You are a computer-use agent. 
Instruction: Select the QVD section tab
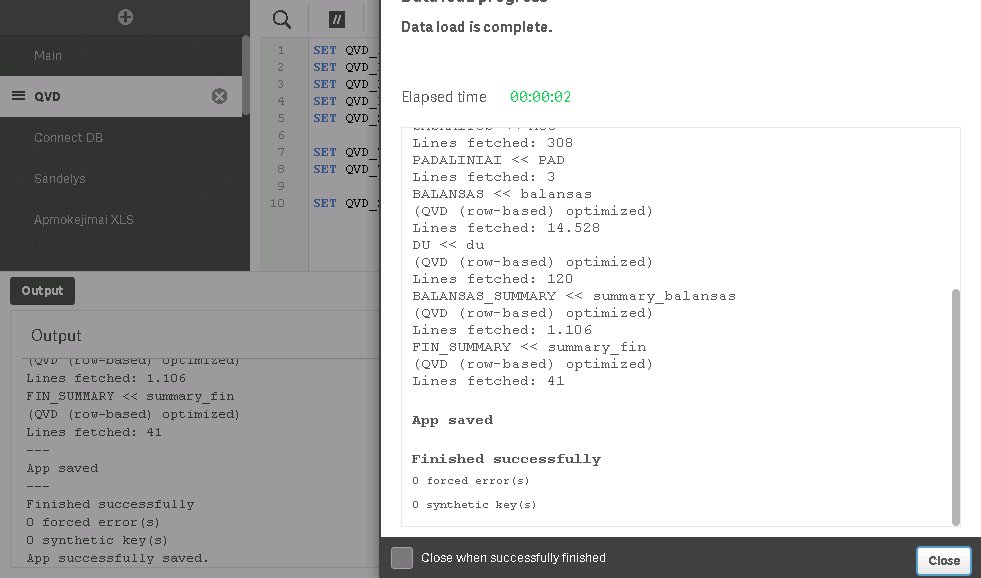coord(121,96)
